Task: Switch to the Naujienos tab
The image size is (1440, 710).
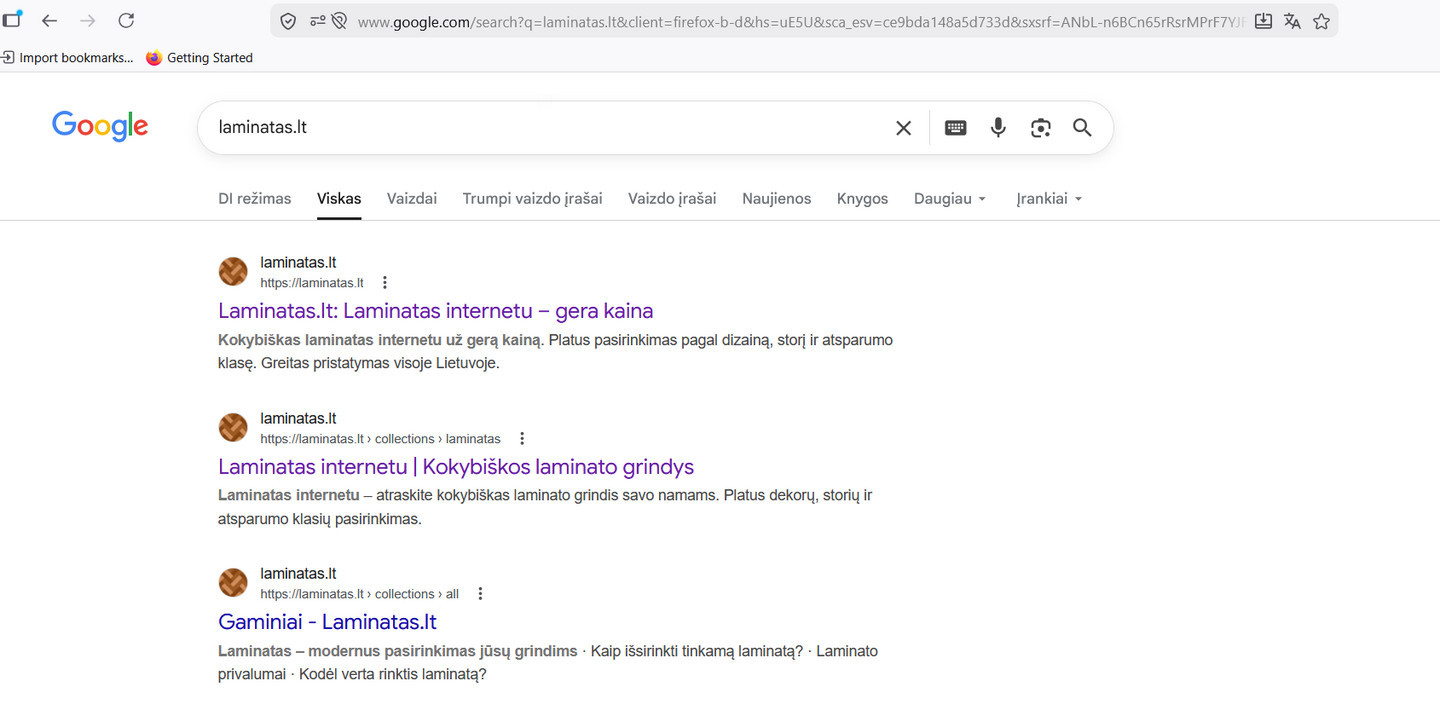Action: (776, 199)
